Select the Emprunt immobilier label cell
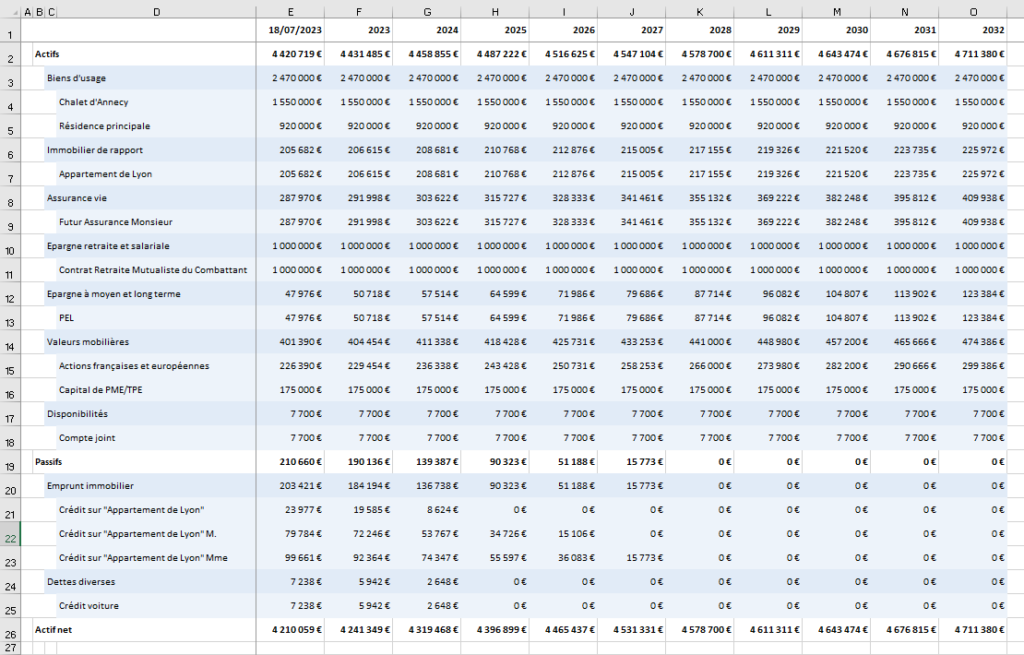 click(90, 486)
